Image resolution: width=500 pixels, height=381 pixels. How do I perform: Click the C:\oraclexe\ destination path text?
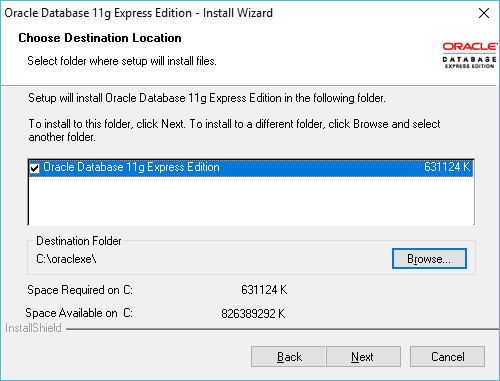click(66, 259)
